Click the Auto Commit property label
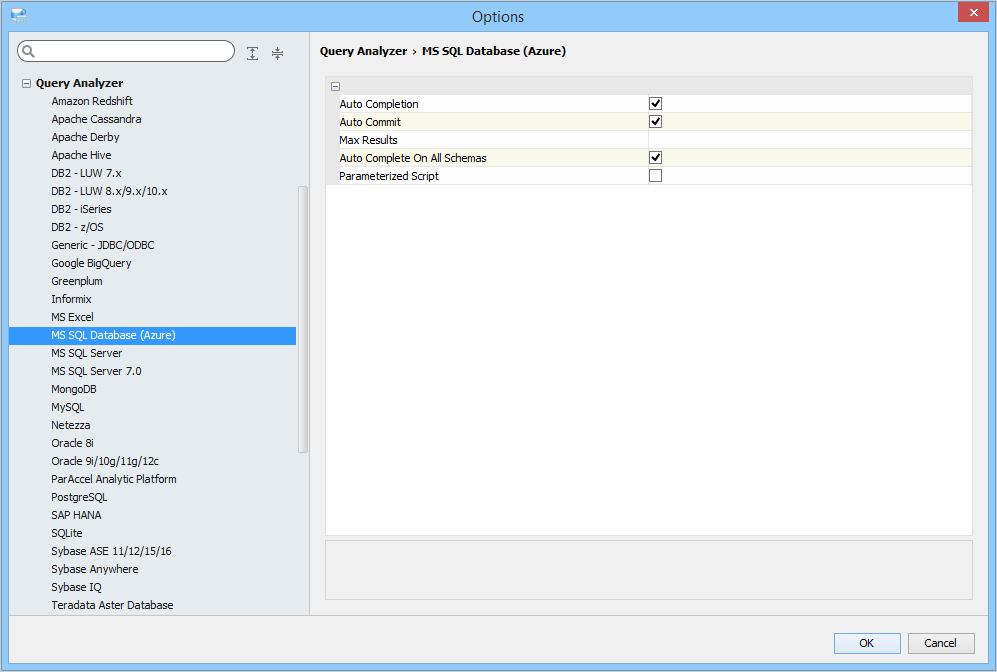997x672 pixels. tap(370, 122)
